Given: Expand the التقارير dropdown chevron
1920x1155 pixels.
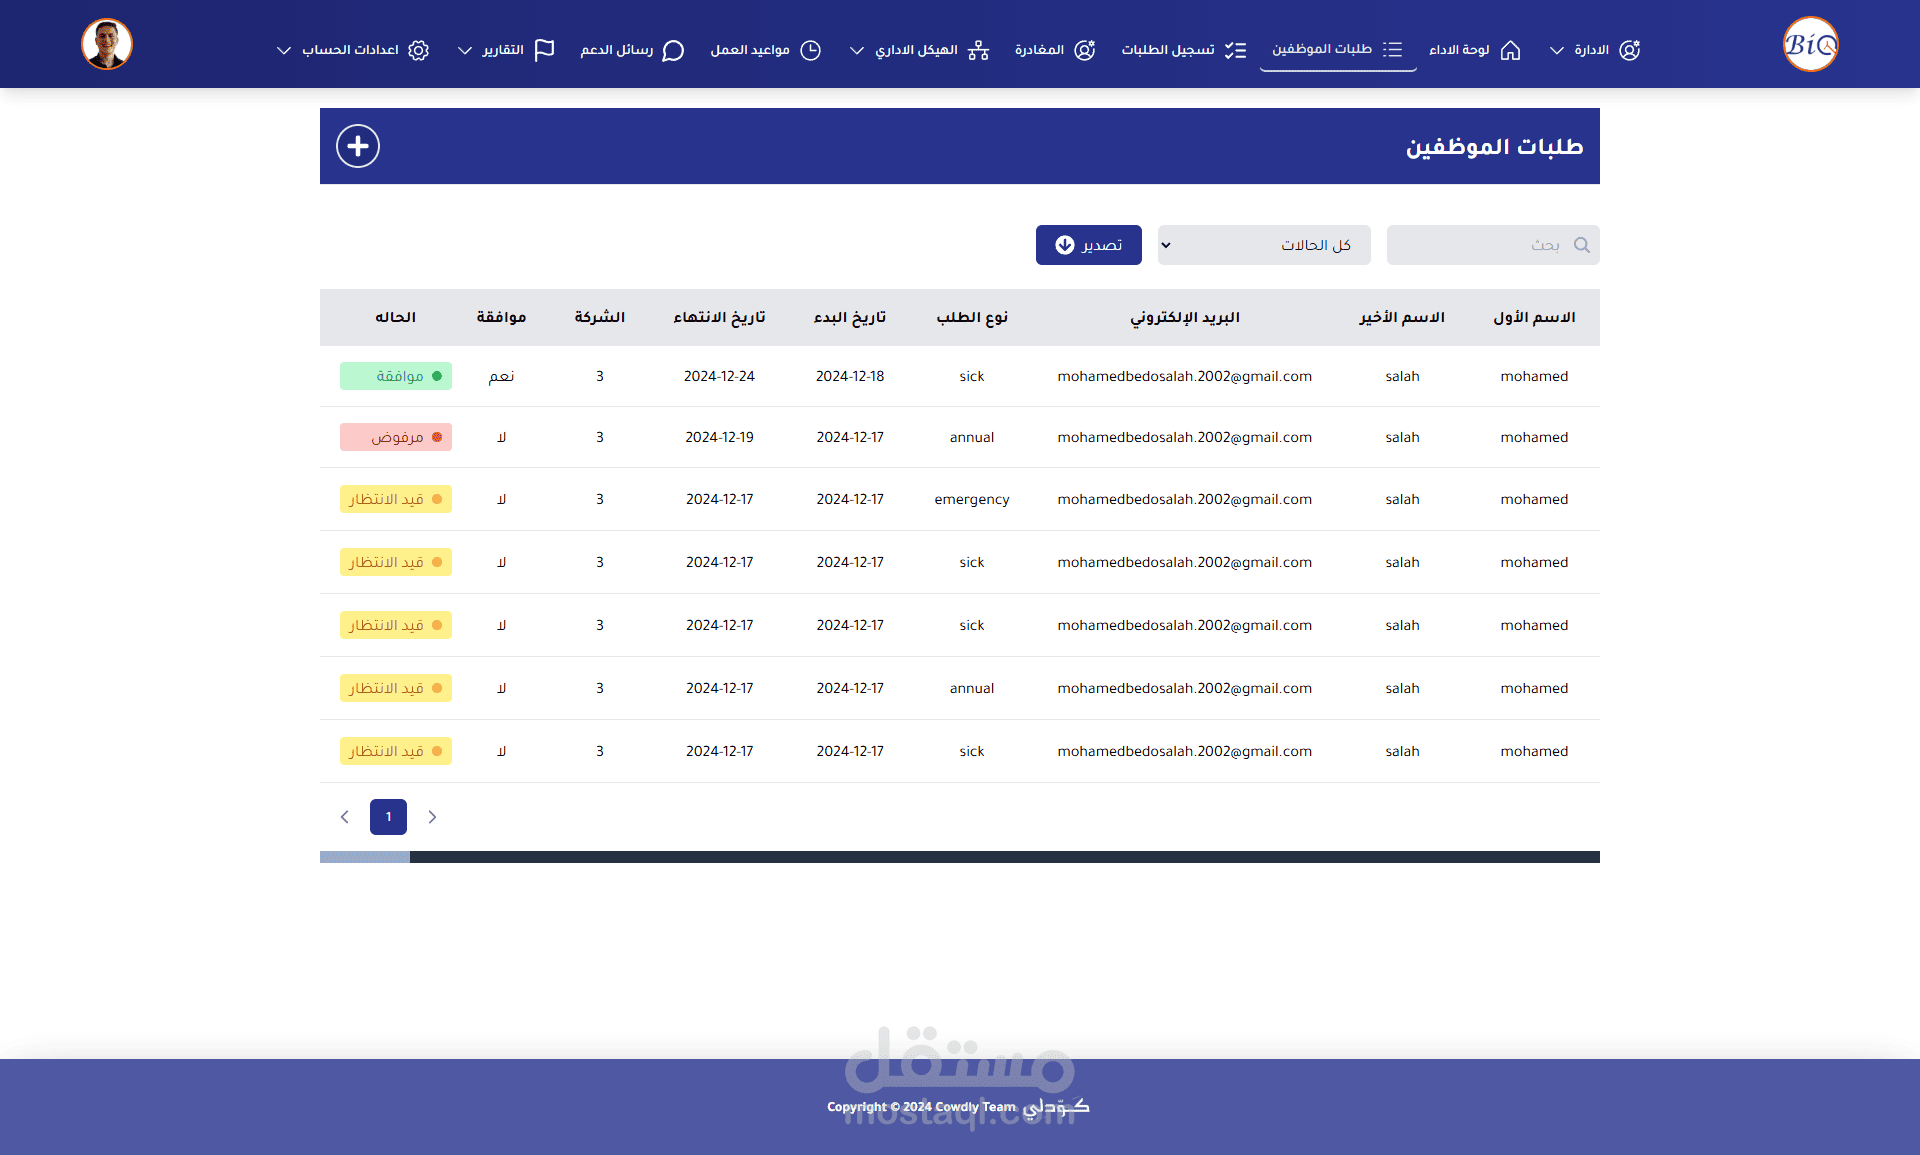Looking at the screenshot, I should [465, 50].
